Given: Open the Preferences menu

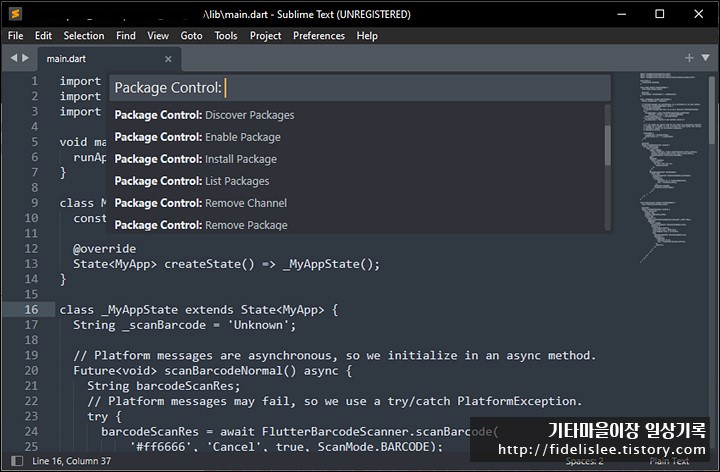Looking at the screenshot, I should point(319,36).
